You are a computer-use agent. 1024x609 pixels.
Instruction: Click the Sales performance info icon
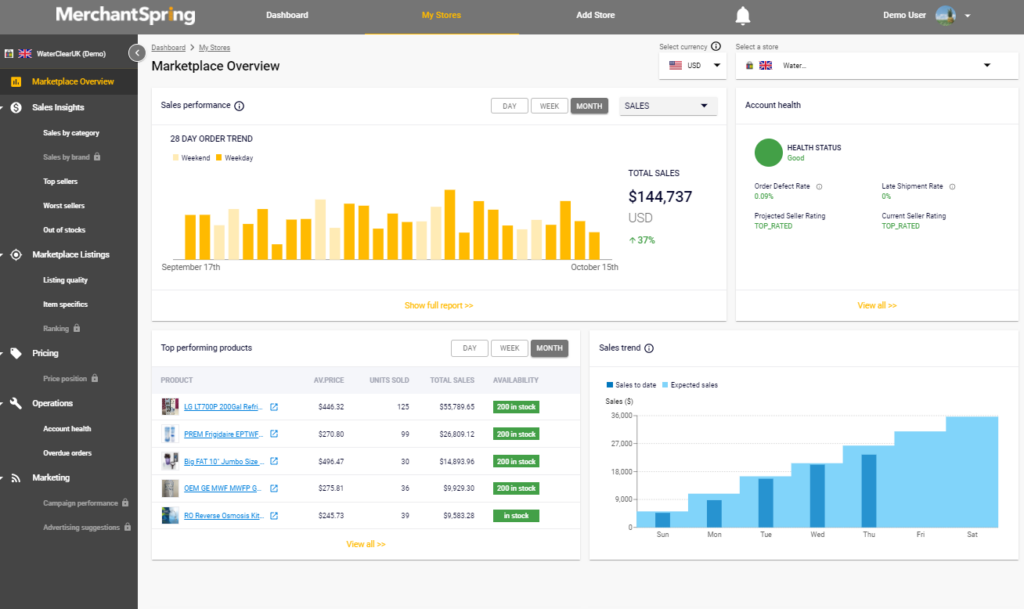[x=239, y=106]
